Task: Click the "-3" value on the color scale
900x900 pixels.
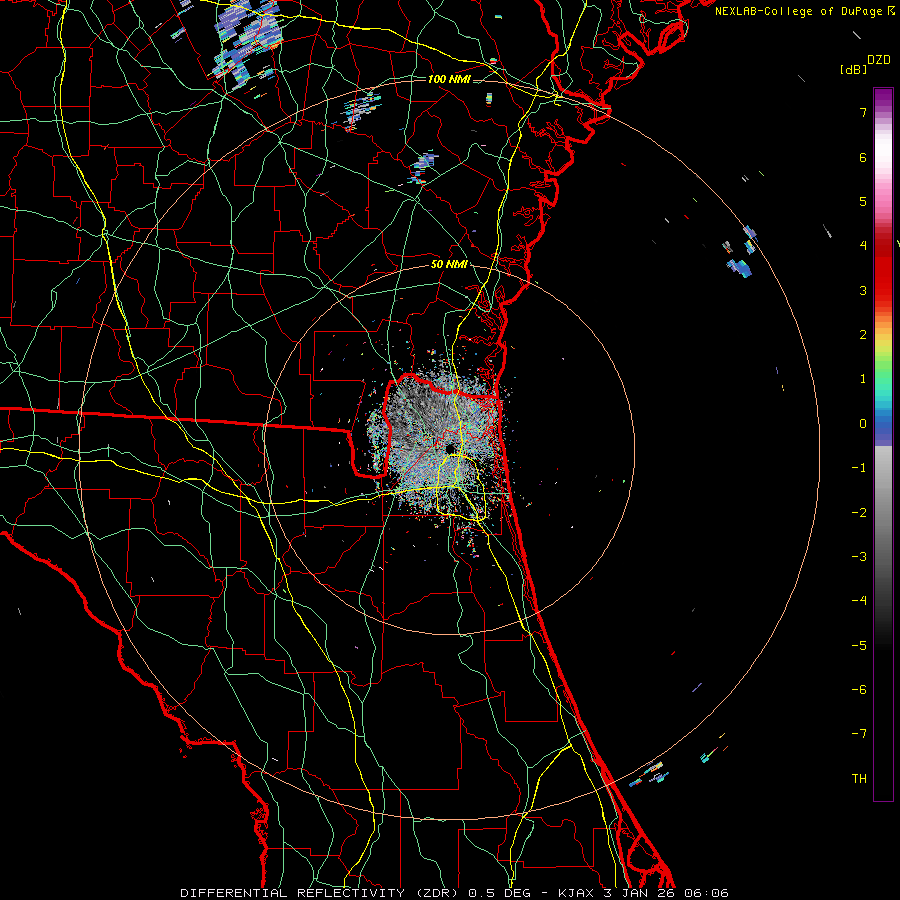Action: [859, 557]
